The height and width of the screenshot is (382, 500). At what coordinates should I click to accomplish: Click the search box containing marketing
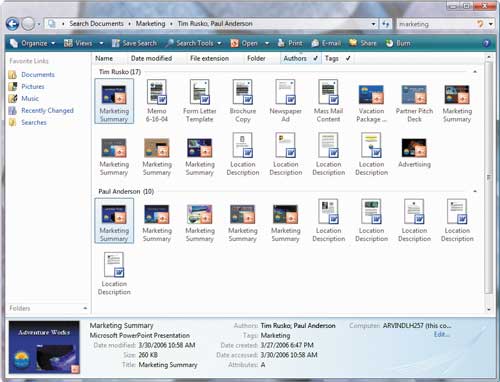(436, 24)
